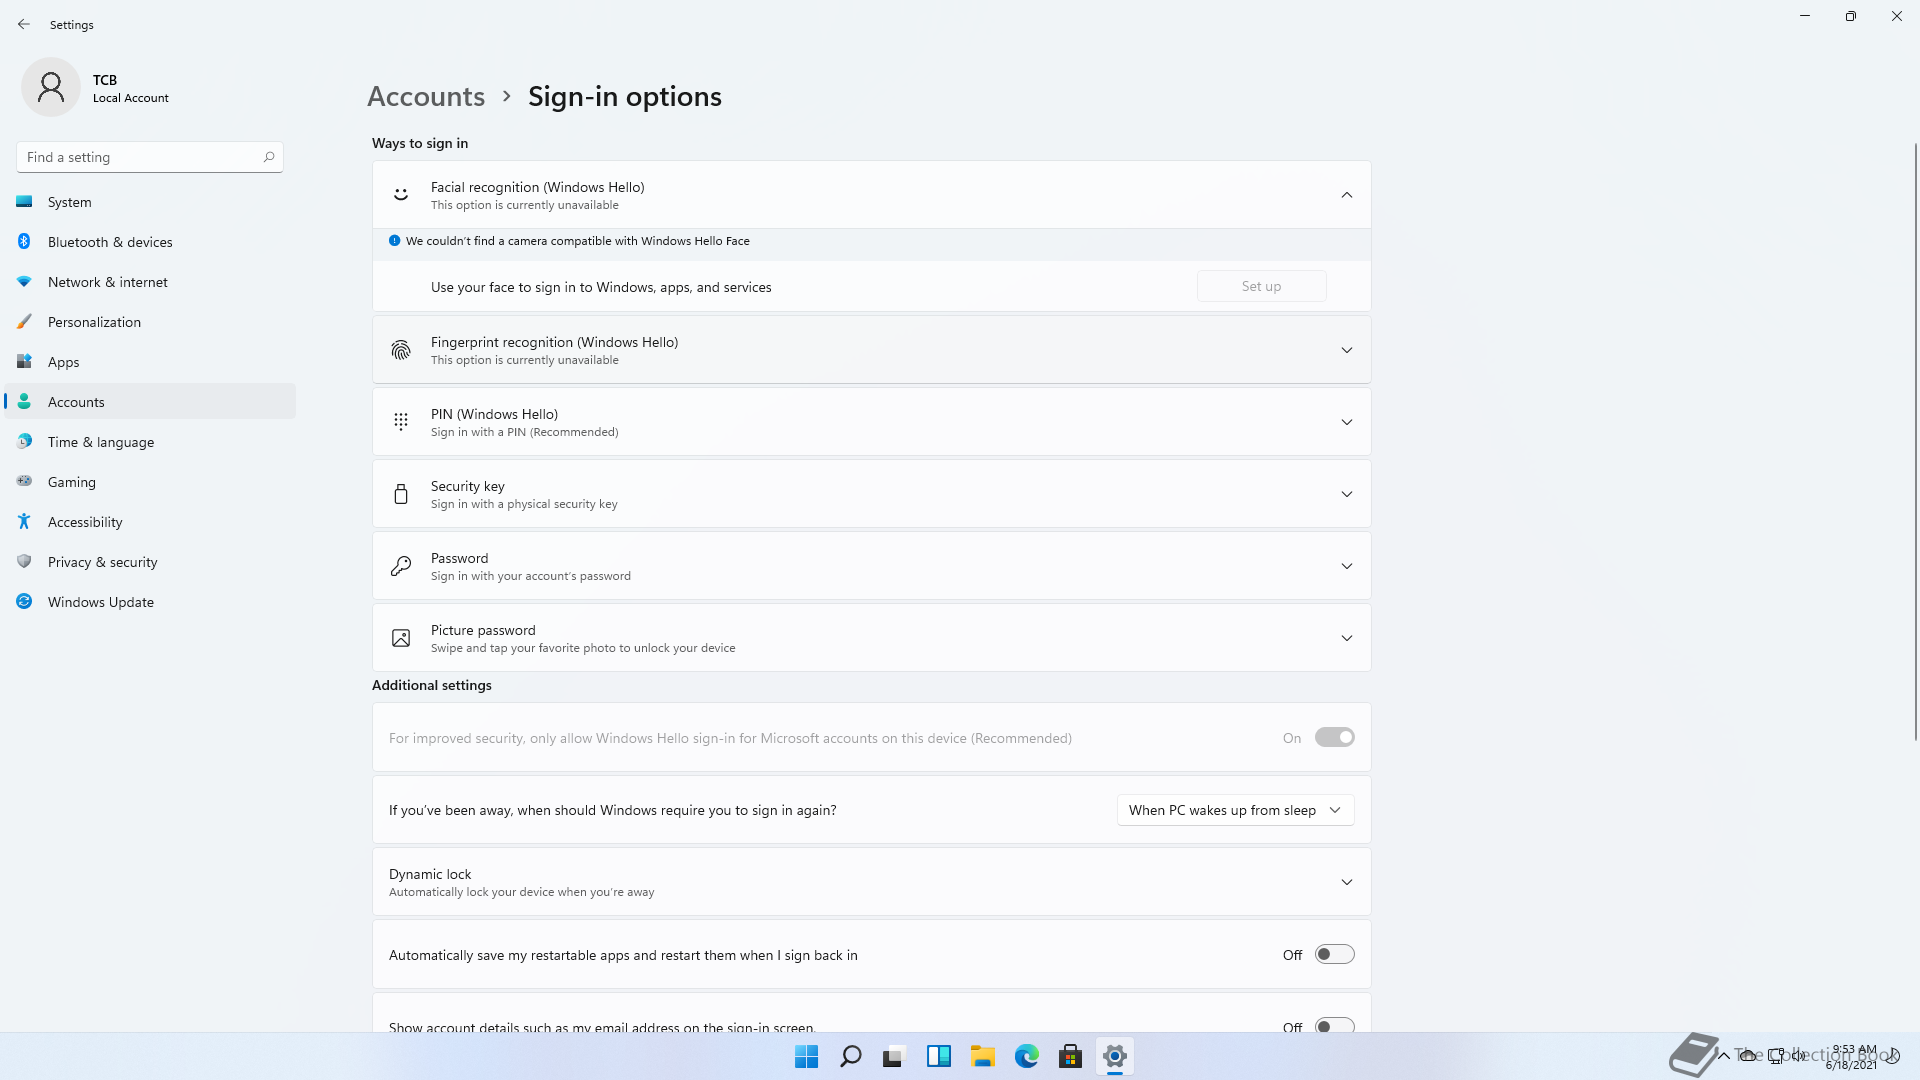Screen dimensions: 1920x1080
Task: Click in the Find a setting search box
Action: pos(150,157)
